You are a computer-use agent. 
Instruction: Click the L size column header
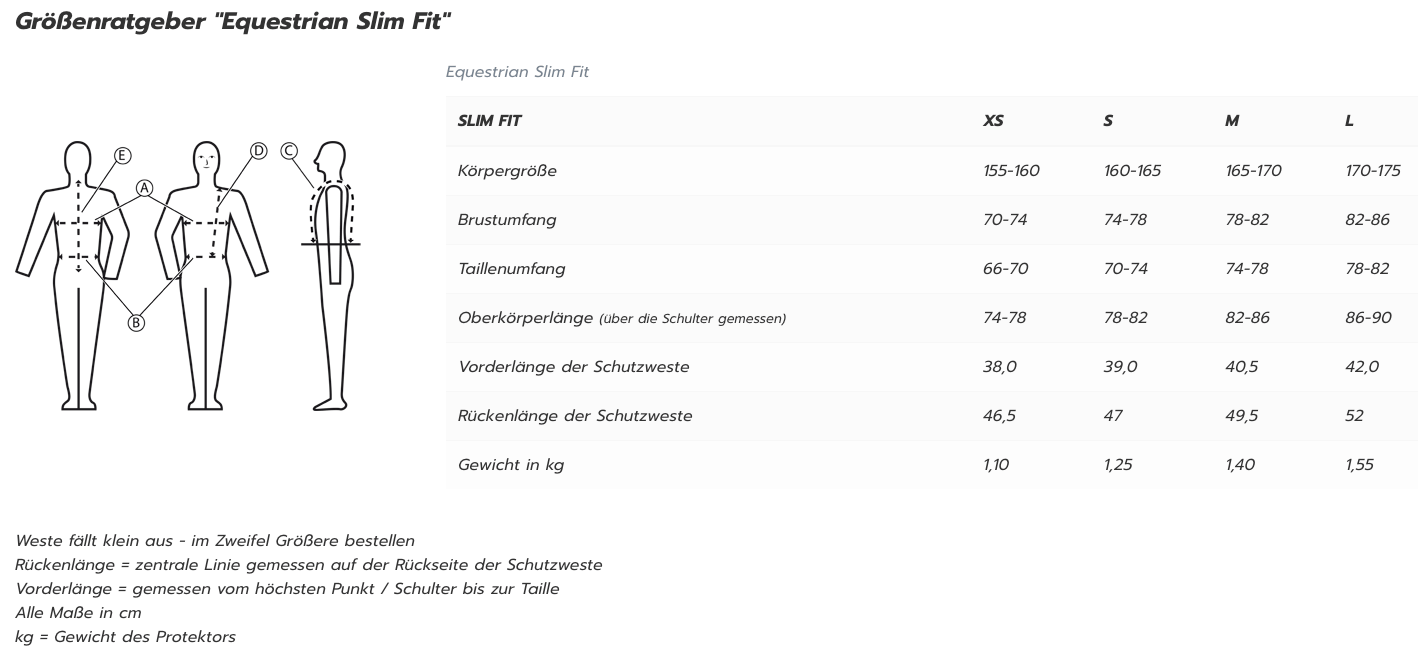point(1350,121)
